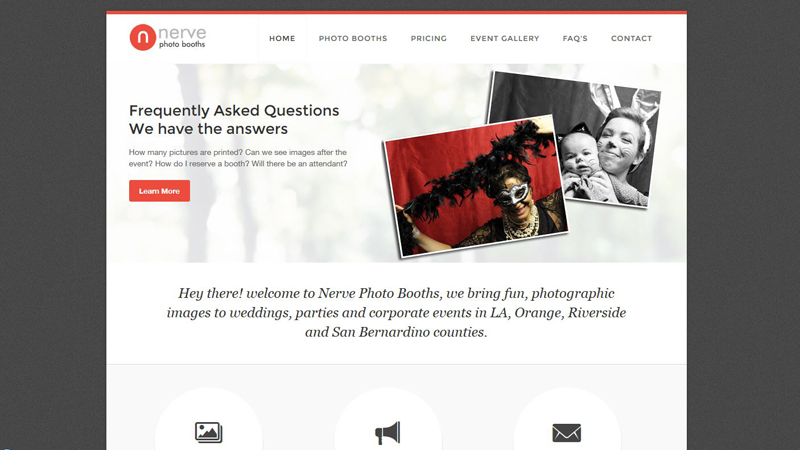800x450 pixels.
Task: Click the megaphone icon
Action: pos(388,433)
